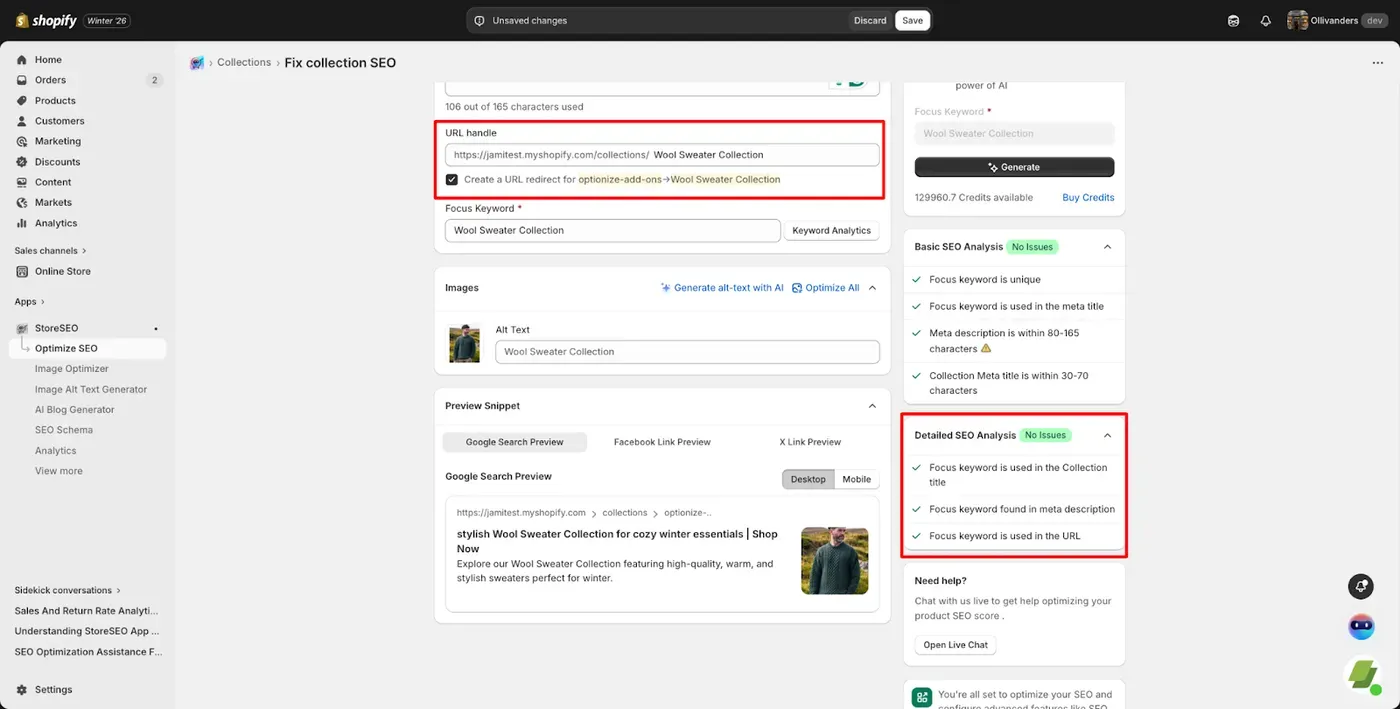Screen dimensions: 1400x709
Task: Click Collections in the breadcrumb
Action: coord(244,62)
